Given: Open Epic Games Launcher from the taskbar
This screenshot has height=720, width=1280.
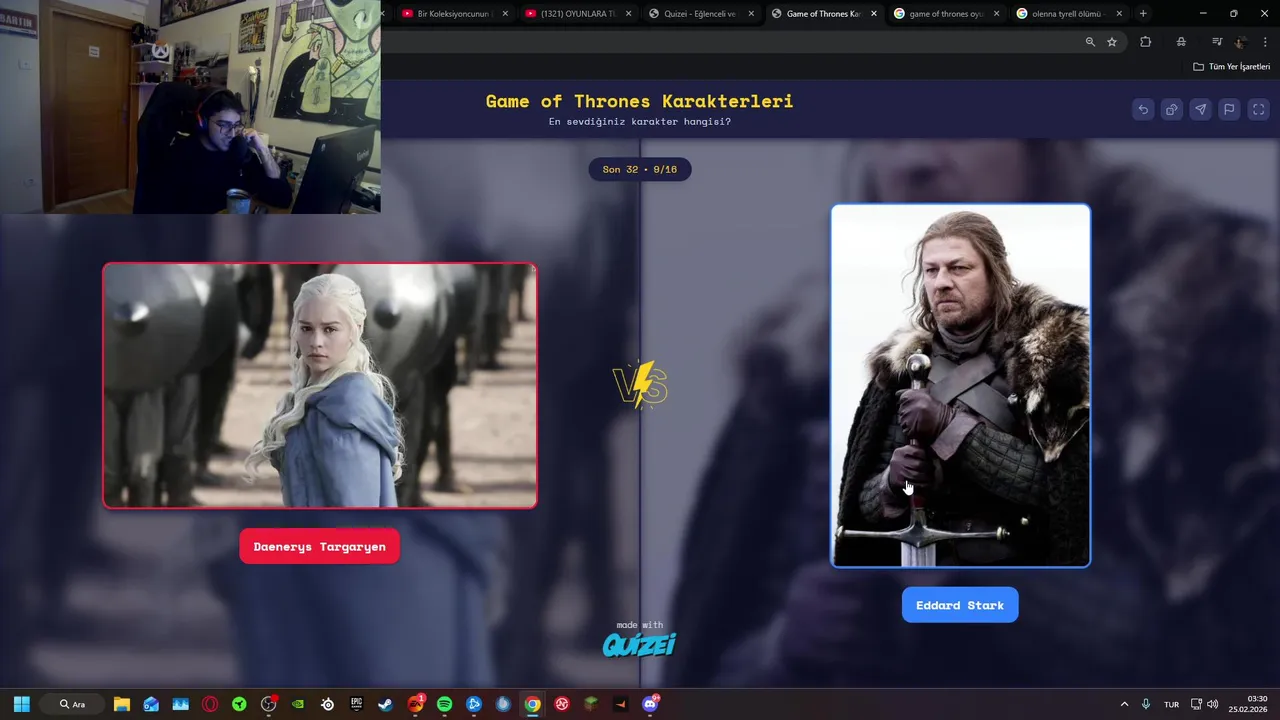Looking at the screenshot, I should [x=356, y=704].
